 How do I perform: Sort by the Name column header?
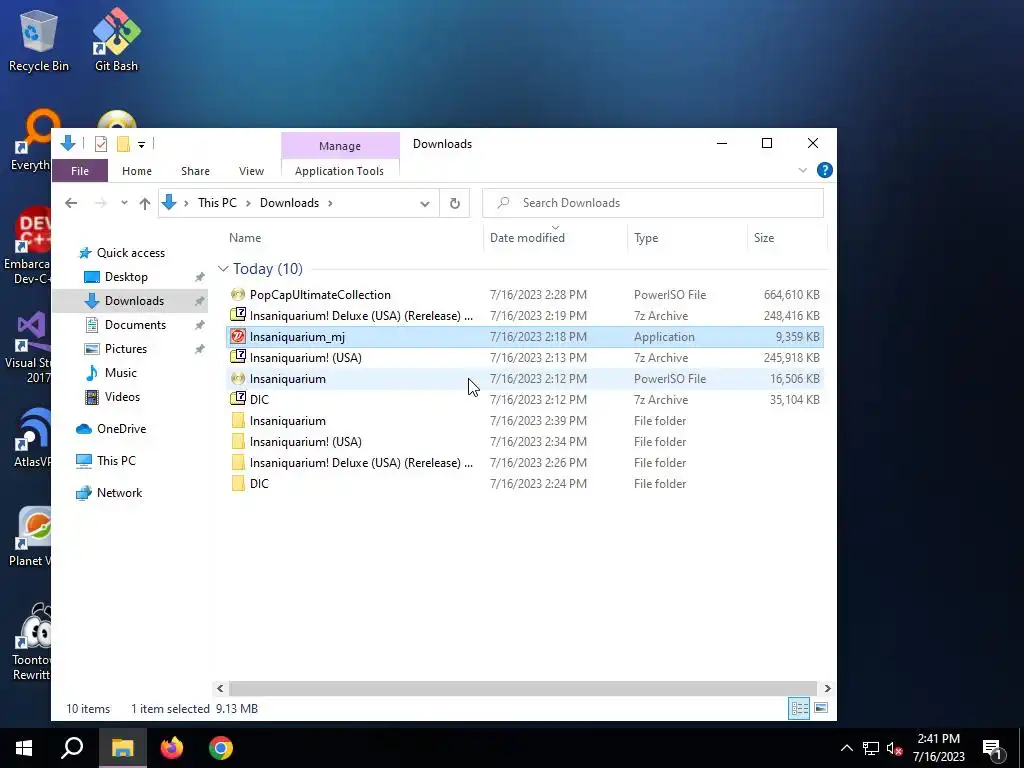pyautogui.click(x=245, y=238)
